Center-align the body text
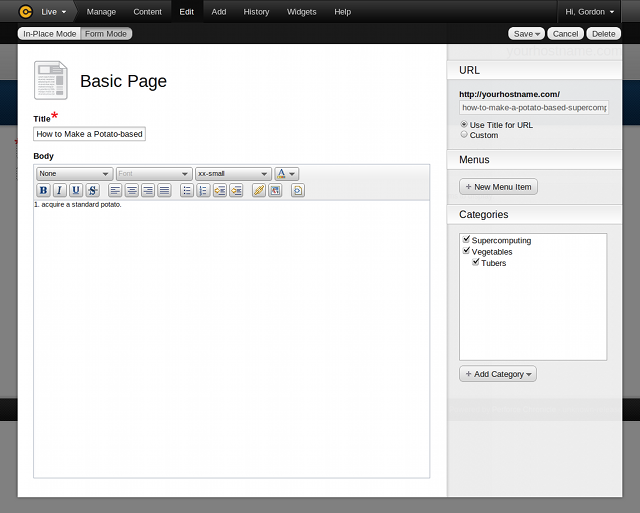 132,190
